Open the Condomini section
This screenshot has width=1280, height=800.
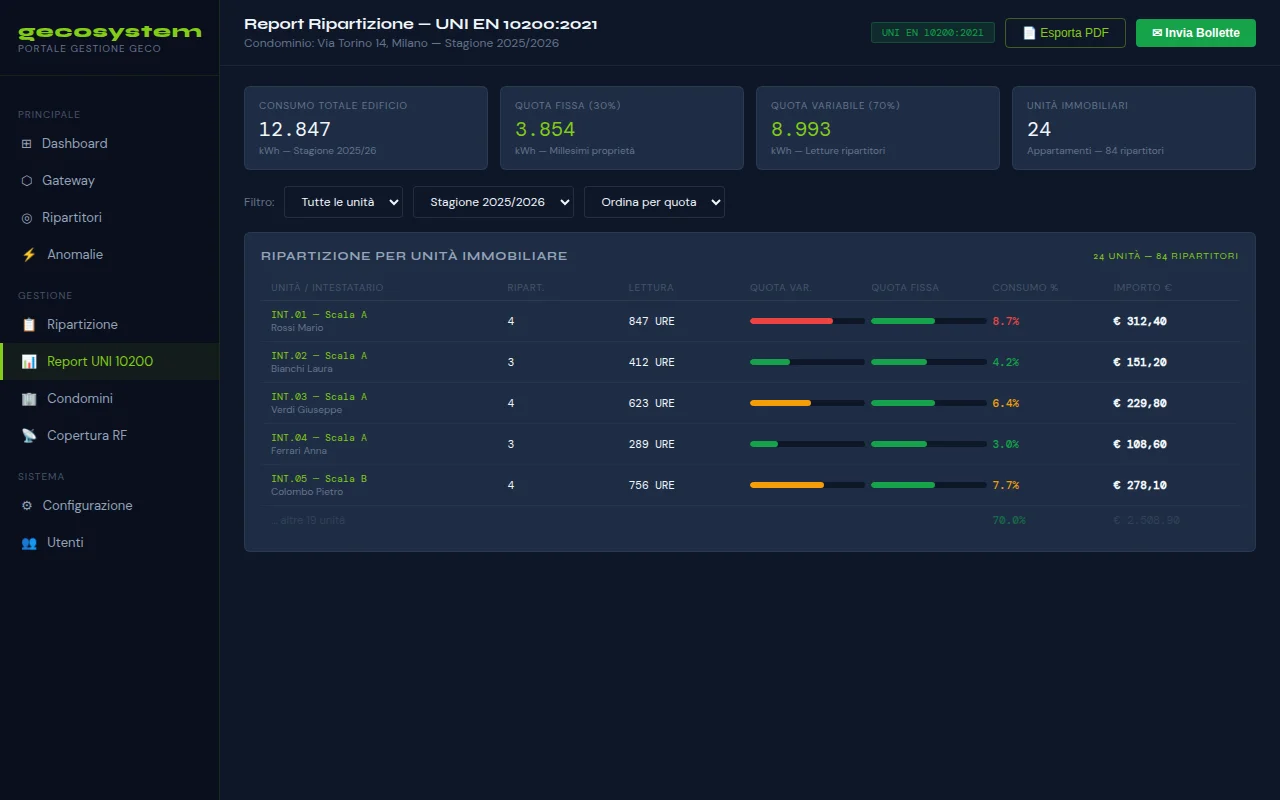pyautogui.click(x=109, y=398)
